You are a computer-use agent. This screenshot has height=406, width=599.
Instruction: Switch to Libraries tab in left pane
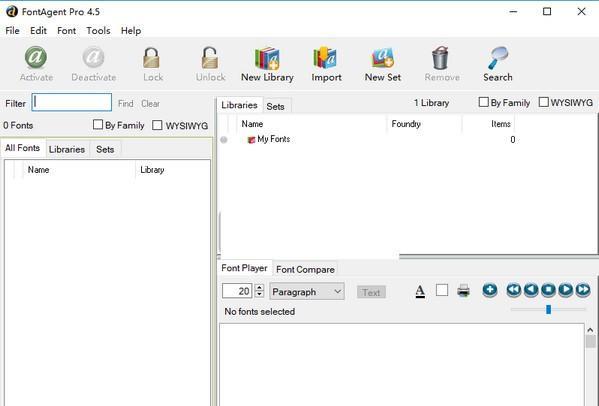67,149
